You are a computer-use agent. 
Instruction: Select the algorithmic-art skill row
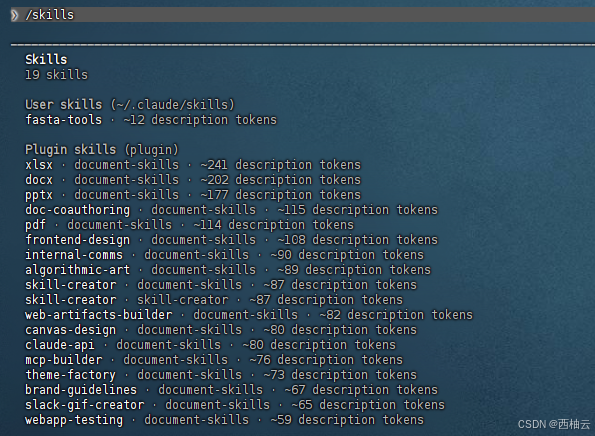click(x=228, y=270)
